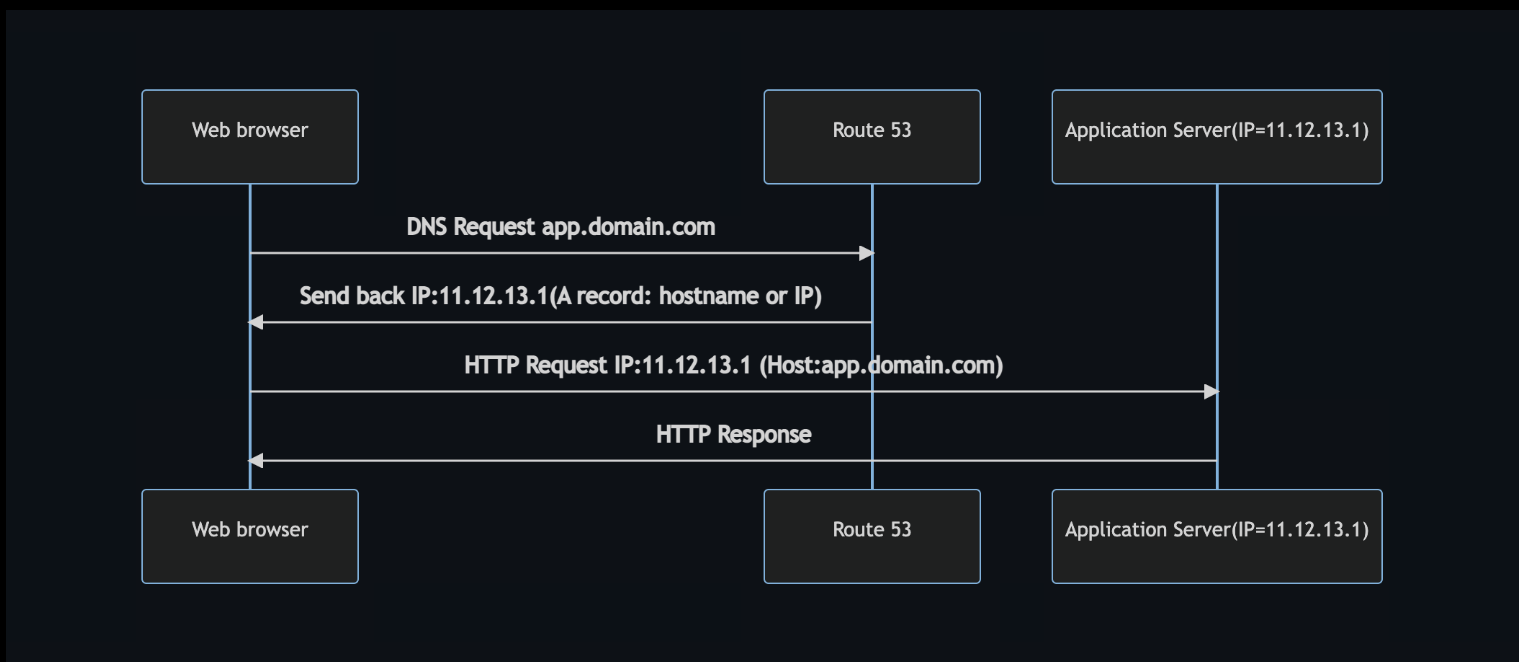Viewport: 1519px width, 662px height.
Task: Click the HTTP Request arrowhead at Application Server
Action: click(x=1212, y=392)
